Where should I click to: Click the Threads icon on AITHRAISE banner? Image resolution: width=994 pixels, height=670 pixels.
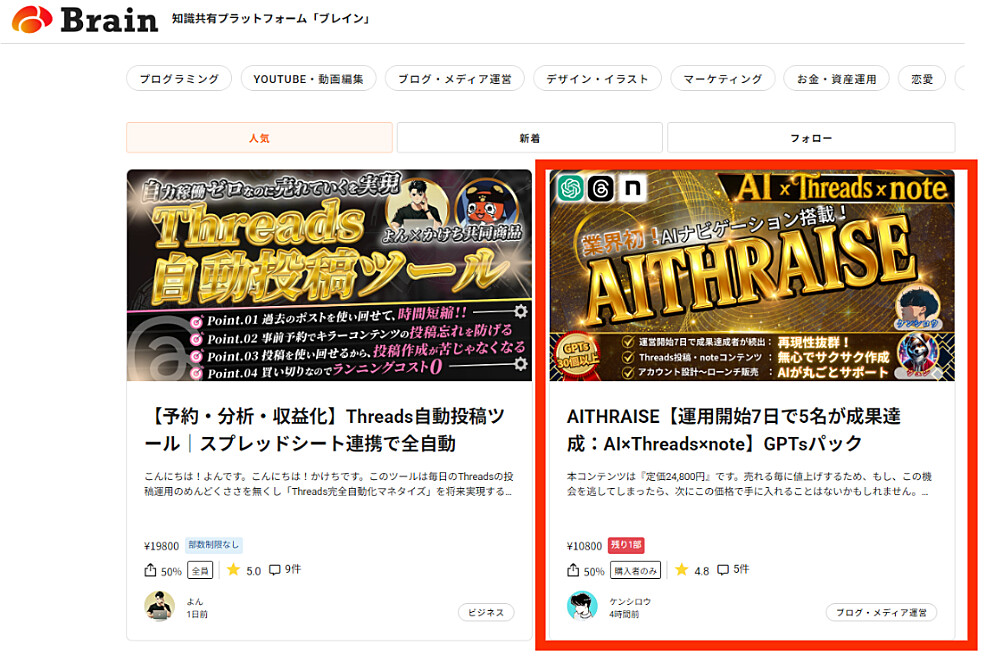601,188
